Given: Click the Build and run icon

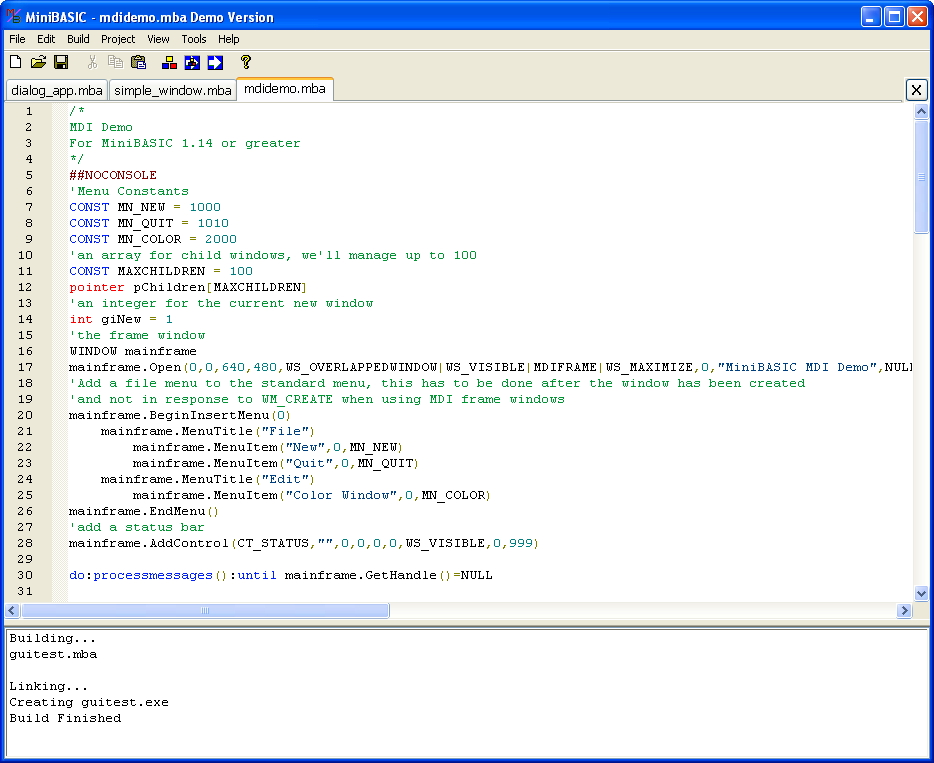Looking at the screenshot, I should coord(192,62).
